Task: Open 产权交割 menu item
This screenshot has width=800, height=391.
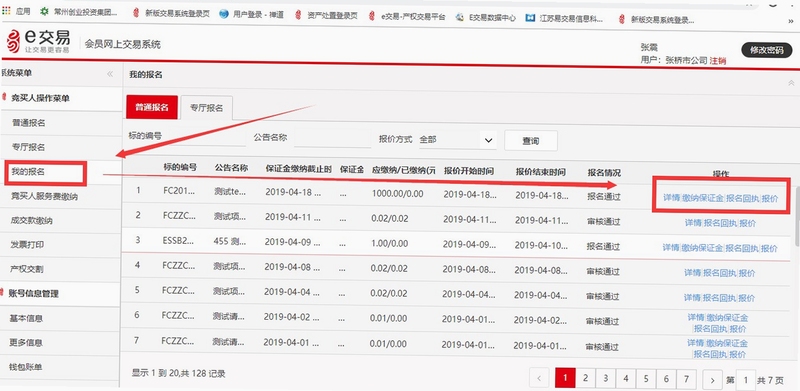Action: pos(28,269)
